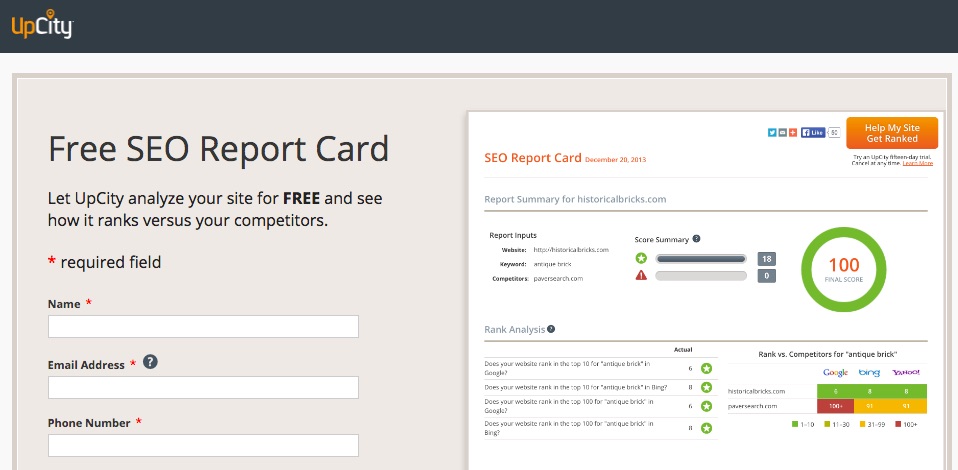The image size is (958, 470).
Task: Focus the Email Address input field
Action: 203,387
